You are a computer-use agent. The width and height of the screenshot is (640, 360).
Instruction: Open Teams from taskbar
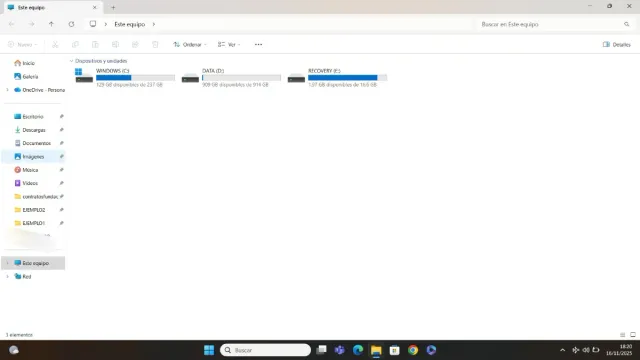[340, 350]
